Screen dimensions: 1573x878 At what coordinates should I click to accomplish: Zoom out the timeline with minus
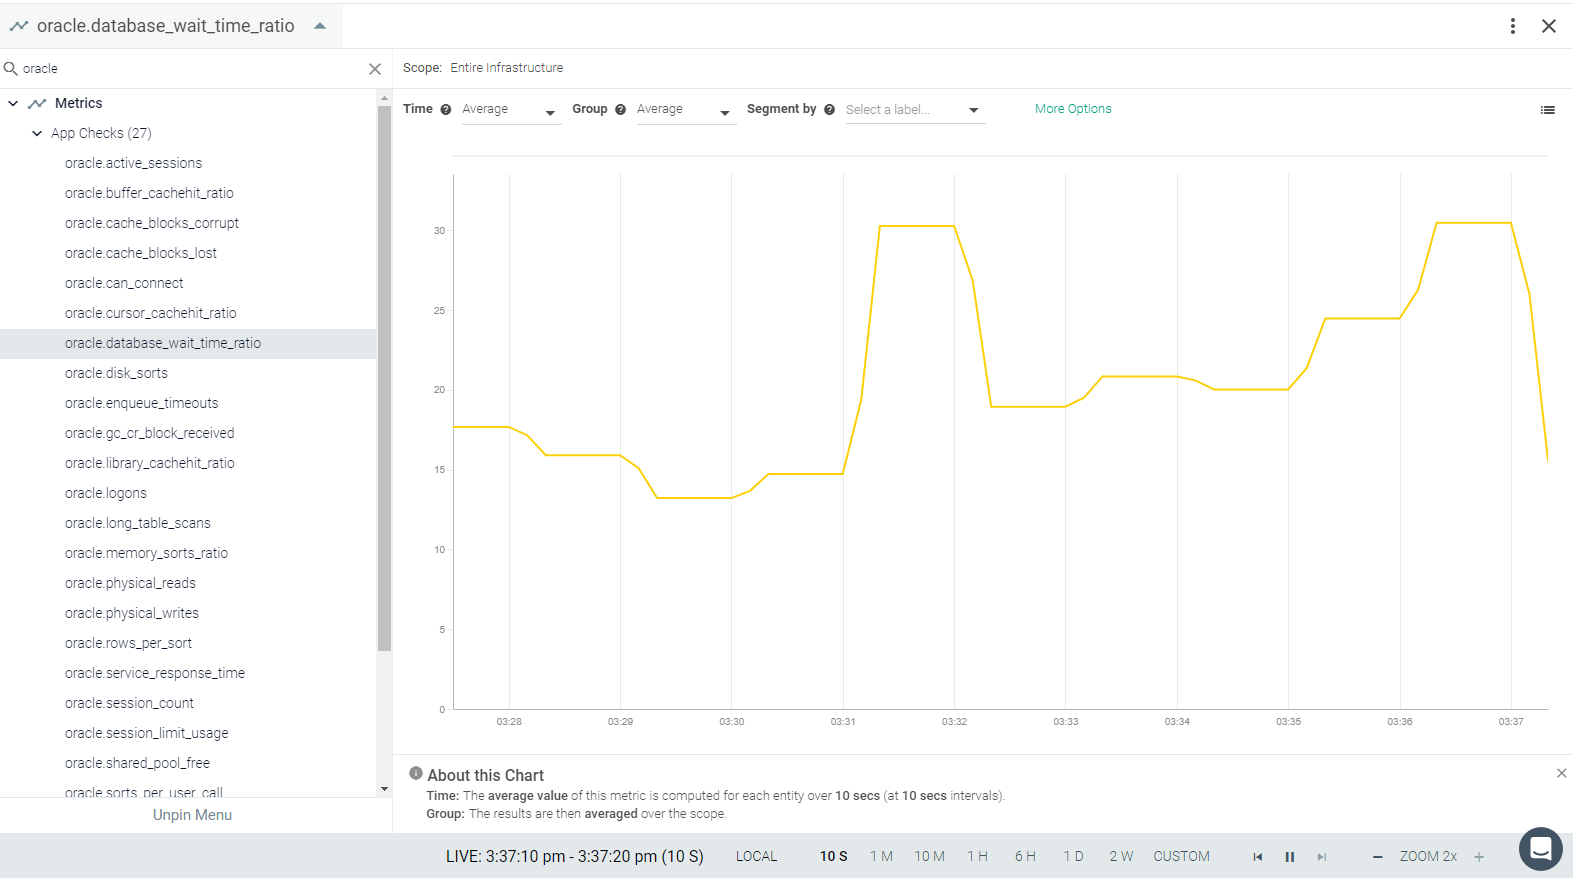tap(1378, 857)
